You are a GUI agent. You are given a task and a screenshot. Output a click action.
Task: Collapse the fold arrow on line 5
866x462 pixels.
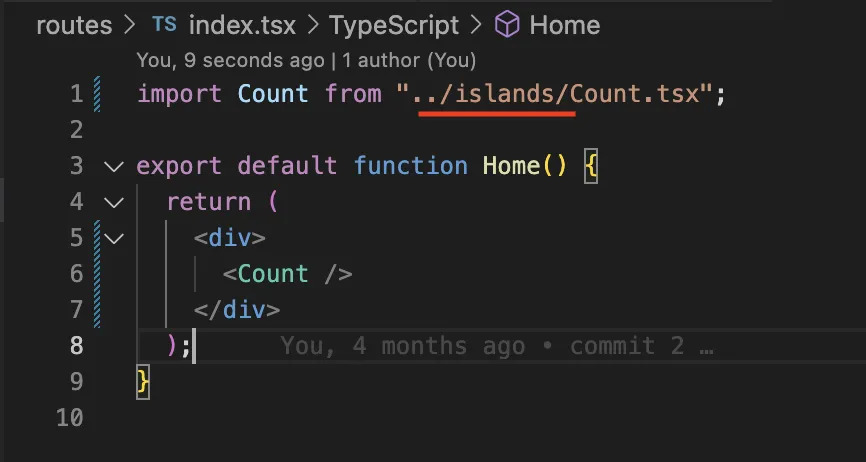point(114,238)
